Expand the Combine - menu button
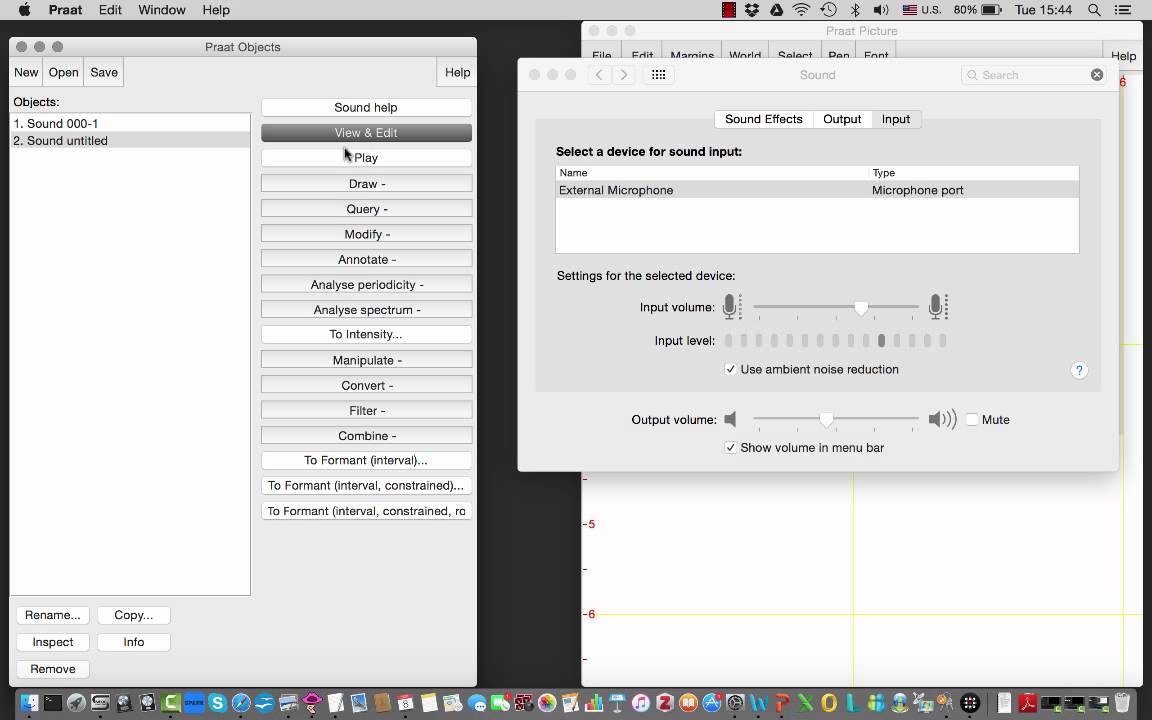Viewport: 1152px width, 720px height. click(x=367, y=436)
